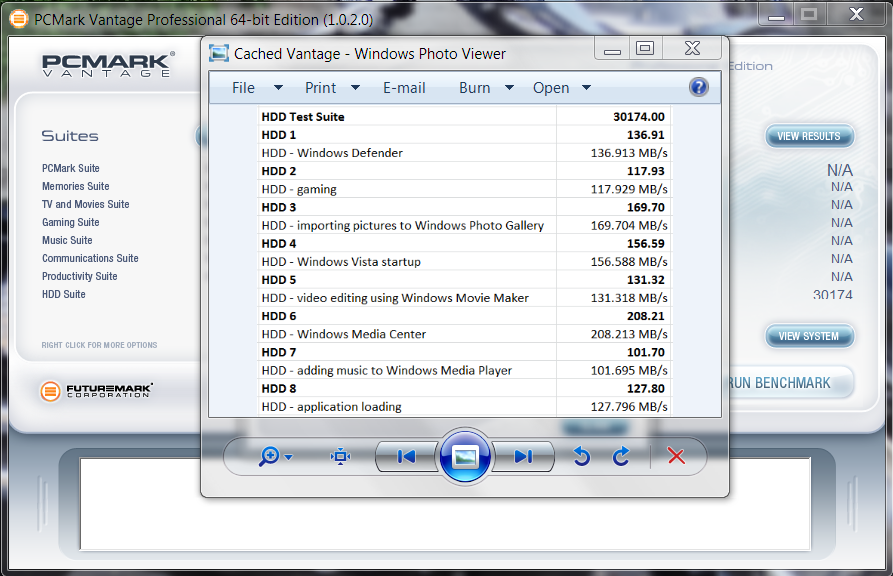Open the Open menu

pos(551,88)
